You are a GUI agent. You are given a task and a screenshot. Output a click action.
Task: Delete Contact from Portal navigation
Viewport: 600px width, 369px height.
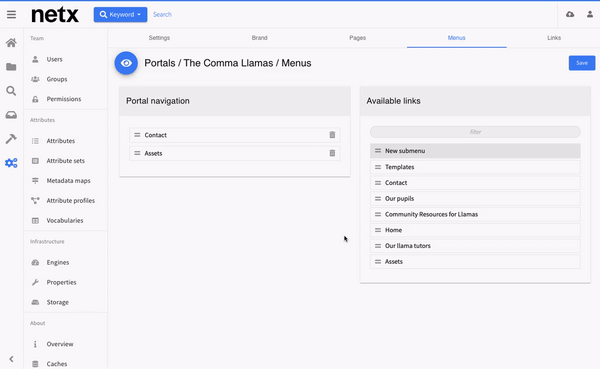click(x=332, y=135)
